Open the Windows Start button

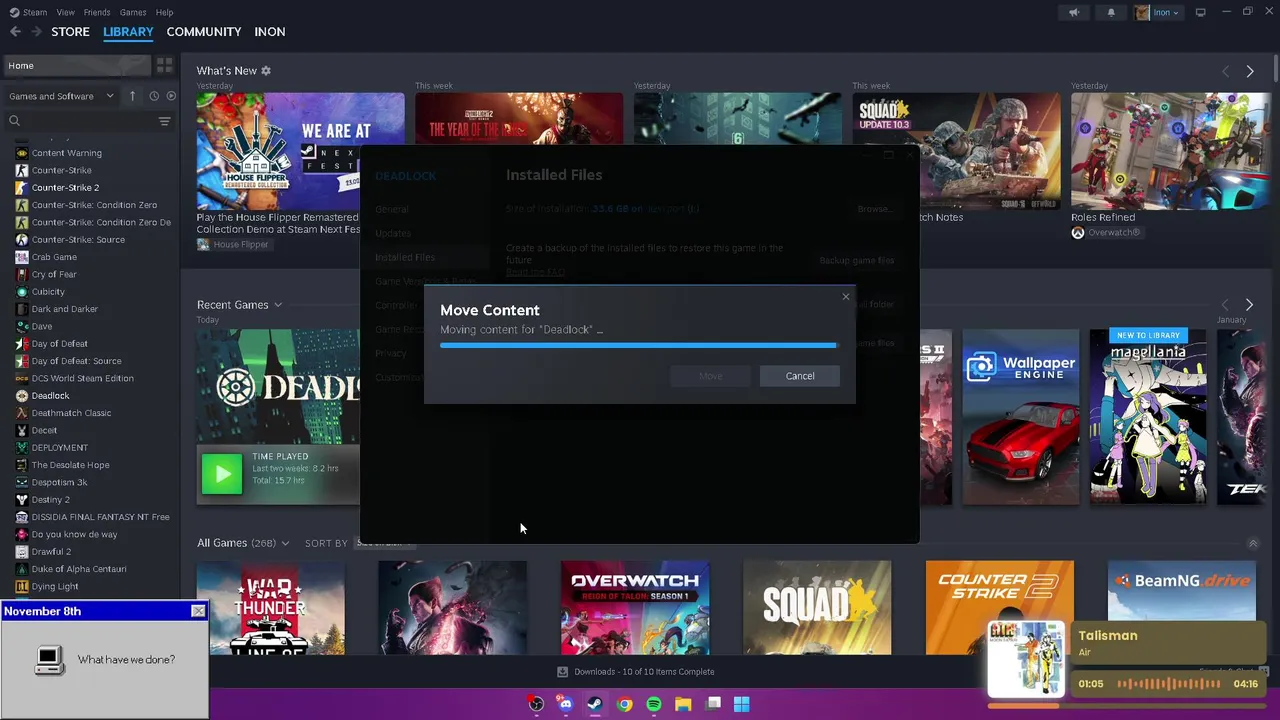click(x=742, y=704)
